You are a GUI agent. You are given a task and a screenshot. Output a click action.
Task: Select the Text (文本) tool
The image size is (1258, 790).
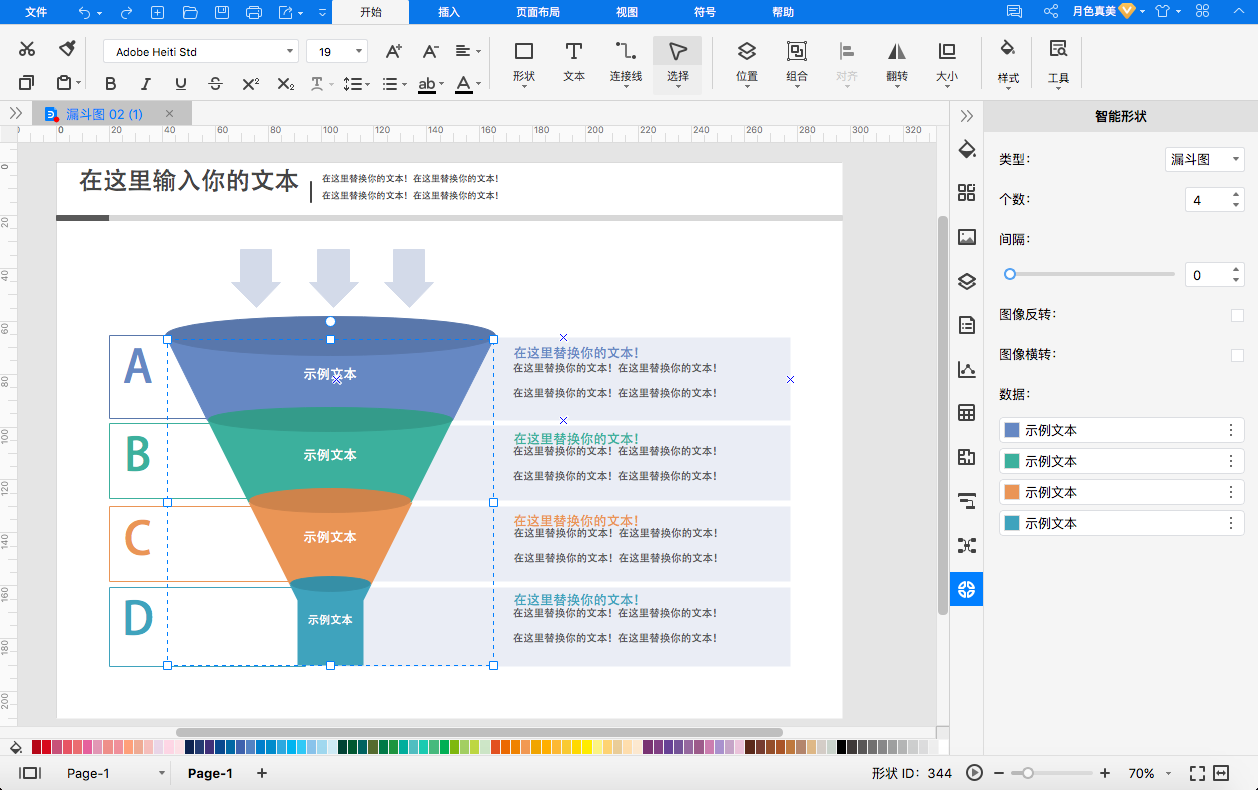pyautogui.click(x=574, y=62)
